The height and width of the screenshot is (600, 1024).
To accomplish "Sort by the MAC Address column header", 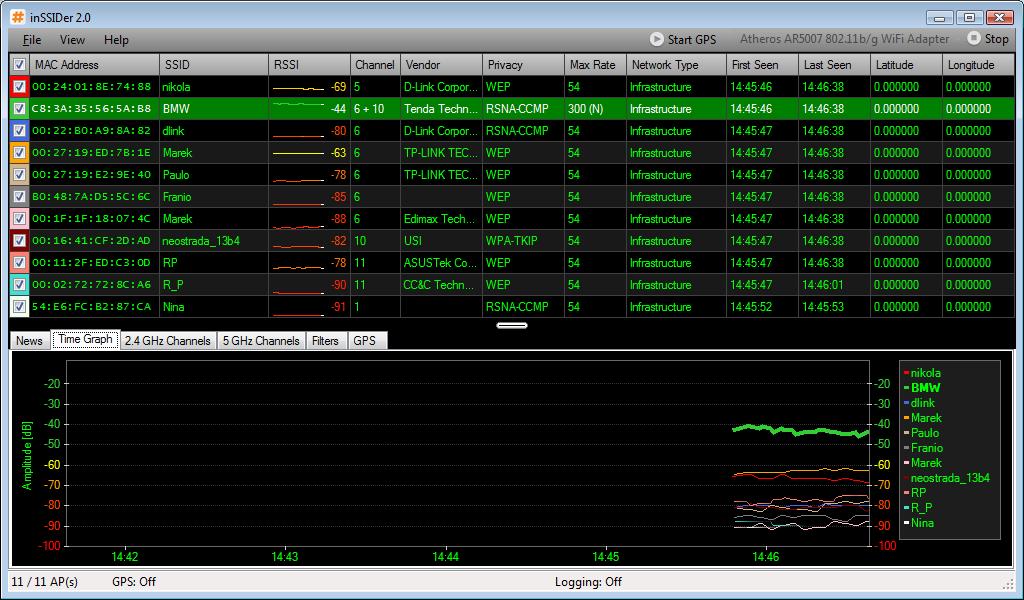I will pyautogui.click(x=95, y=65).
